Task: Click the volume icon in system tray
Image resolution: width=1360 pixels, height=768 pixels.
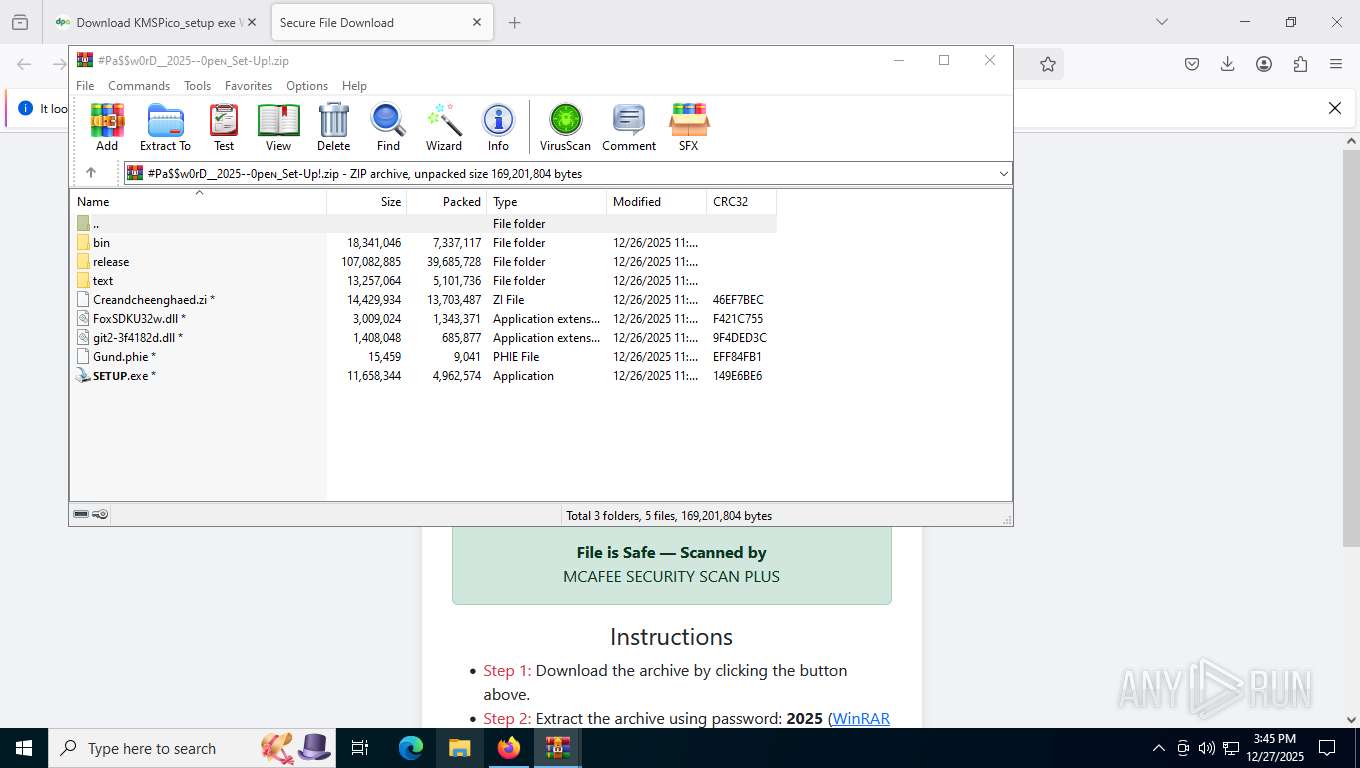Action: (x=1206, y=748)
